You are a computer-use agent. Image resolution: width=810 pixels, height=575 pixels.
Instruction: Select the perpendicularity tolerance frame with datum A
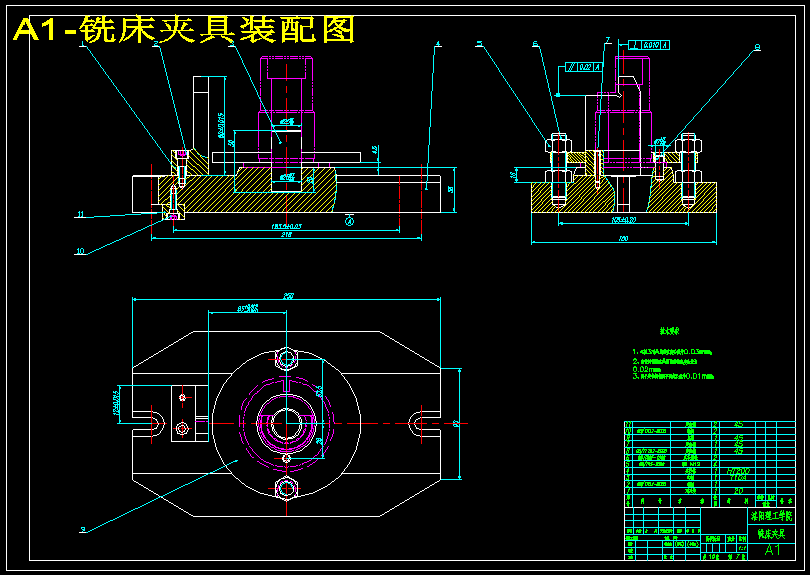tap(649, 45)
